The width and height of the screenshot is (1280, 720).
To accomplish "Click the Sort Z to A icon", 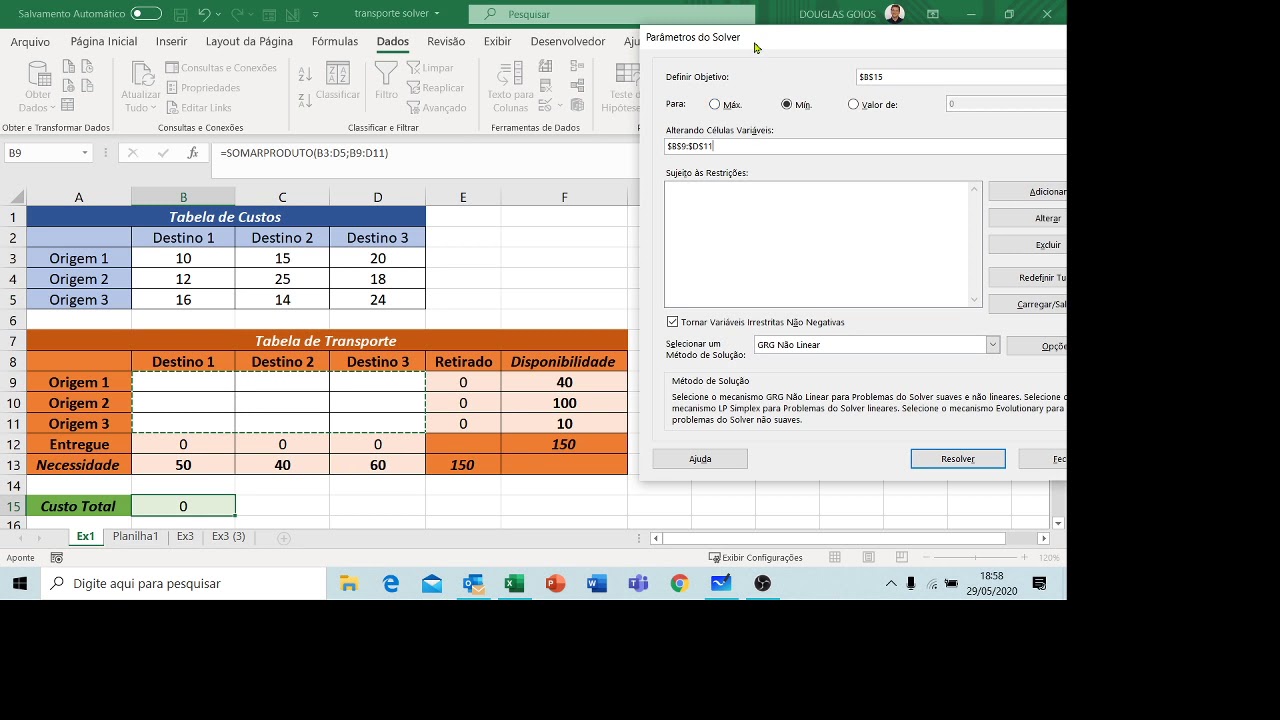I will pyautogui.click(x=305, y=99).
